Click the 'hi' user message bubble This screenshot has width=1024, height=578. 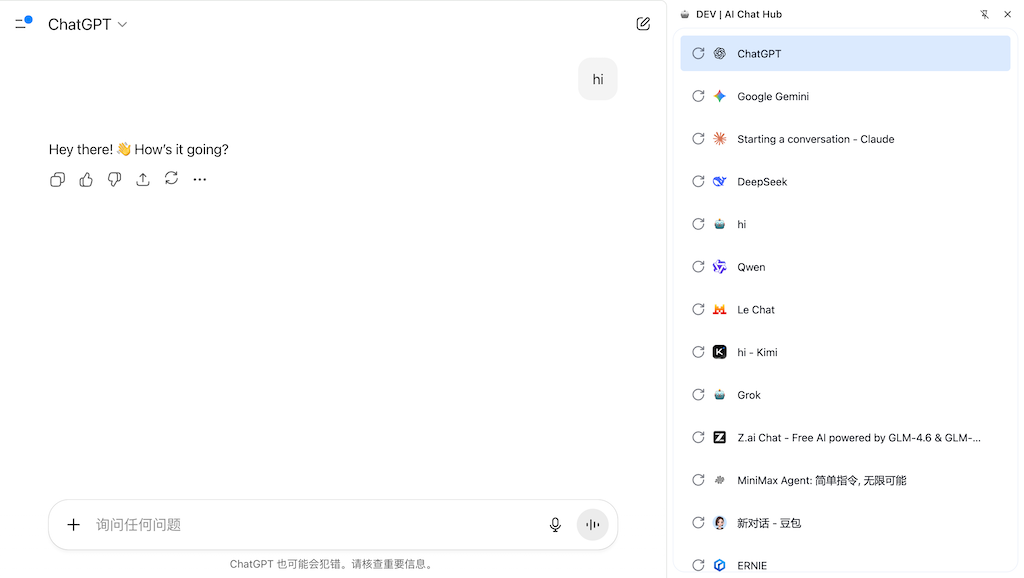coord(598,80)
